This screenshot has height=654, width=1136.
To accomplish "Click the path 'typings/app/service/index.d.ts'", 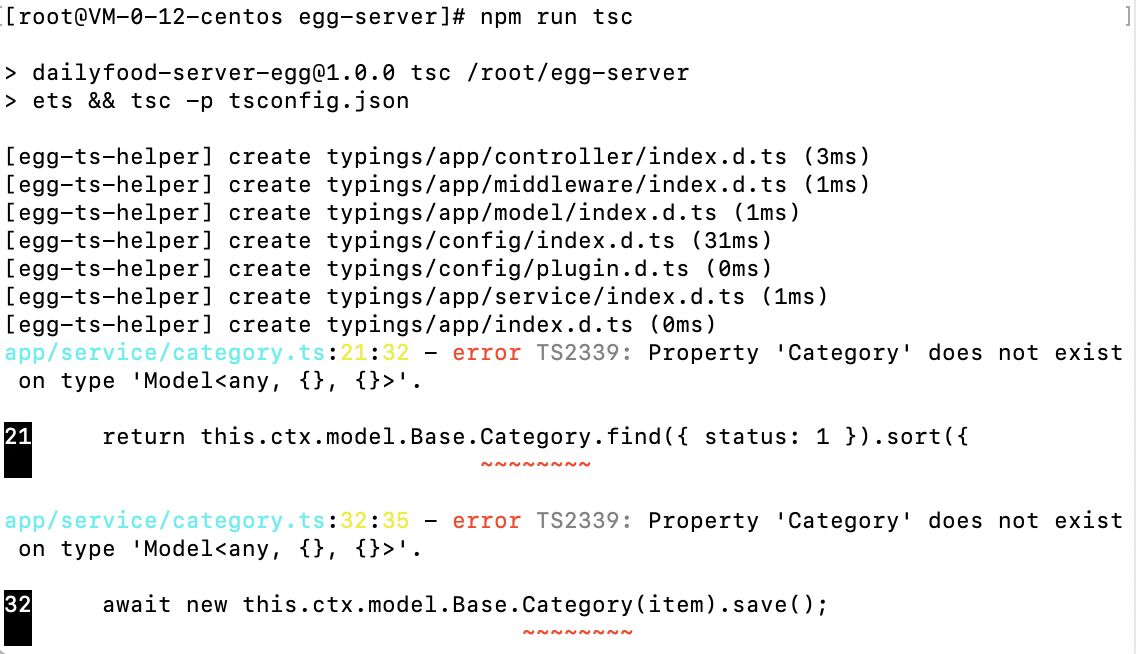I will [535, 297].
